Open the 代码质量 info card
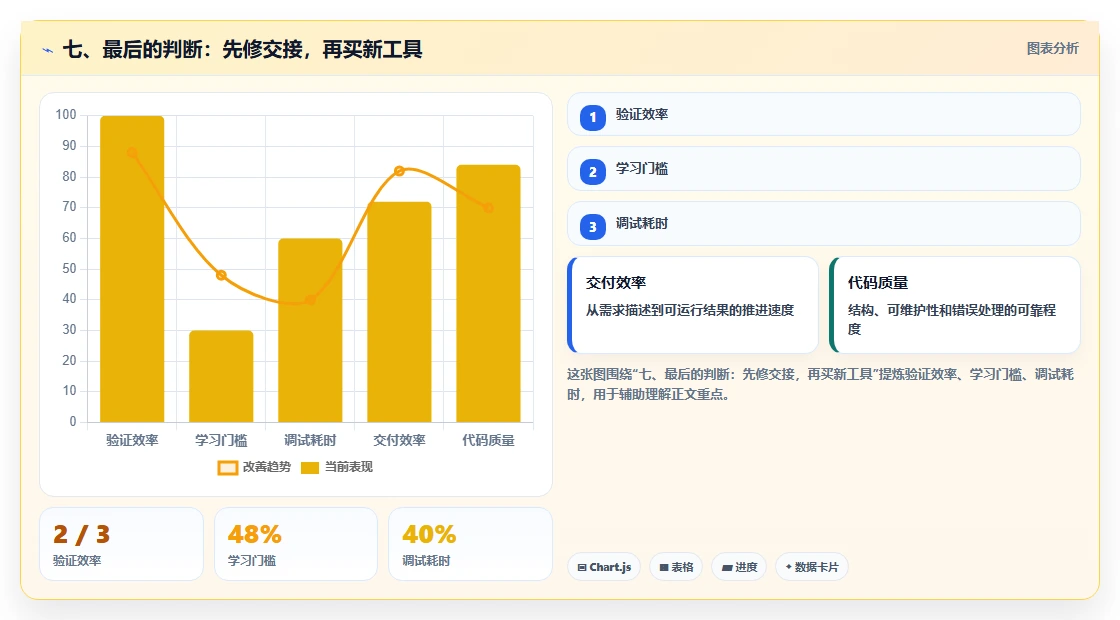Image resolution: width=1120 pixels, height=620 pixels. click(955, 305)
